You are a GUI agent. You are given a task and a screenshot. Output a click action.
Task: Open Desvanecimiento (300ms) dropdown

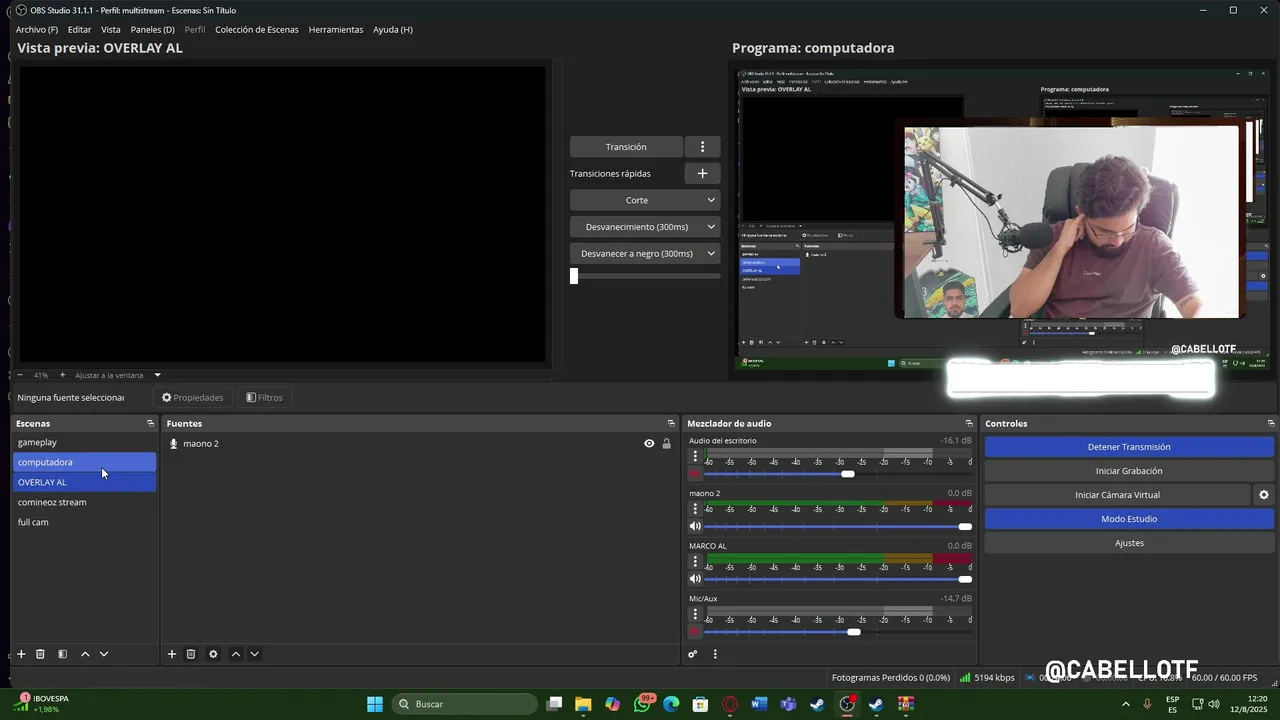click(645, 227)
